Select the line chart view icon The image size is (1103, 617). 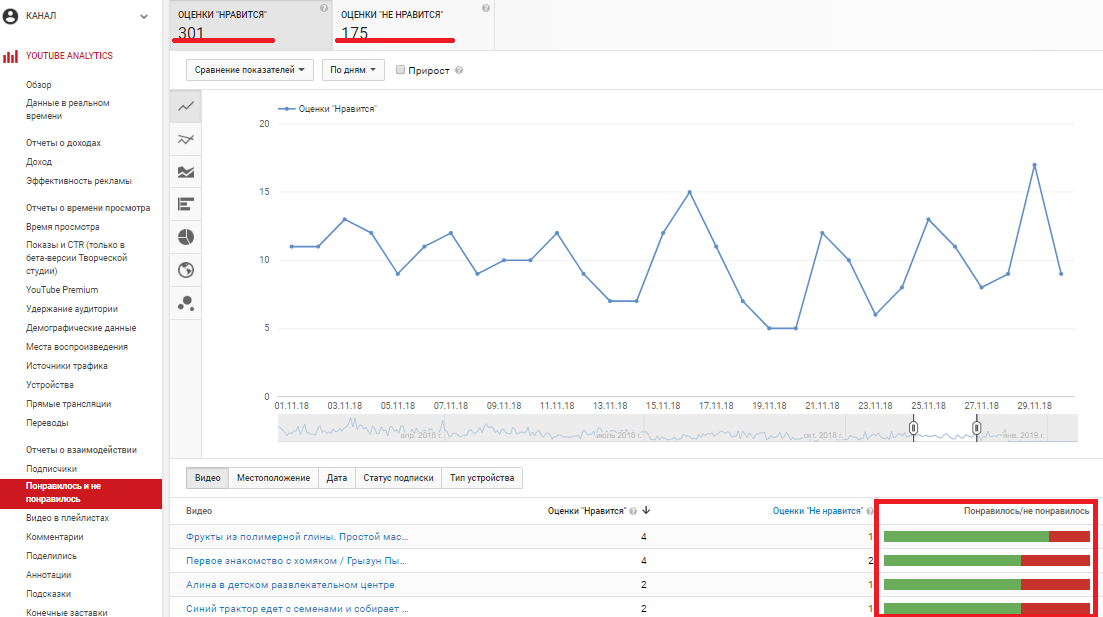[x=185, y=106]
